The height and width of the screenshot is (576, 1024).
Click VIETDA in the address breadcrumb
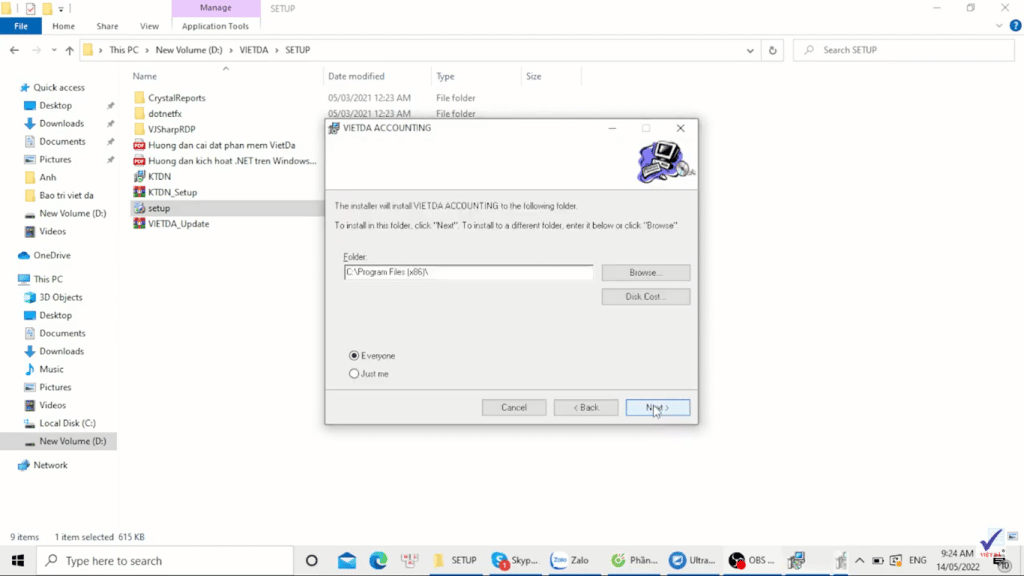coord(254,50)
